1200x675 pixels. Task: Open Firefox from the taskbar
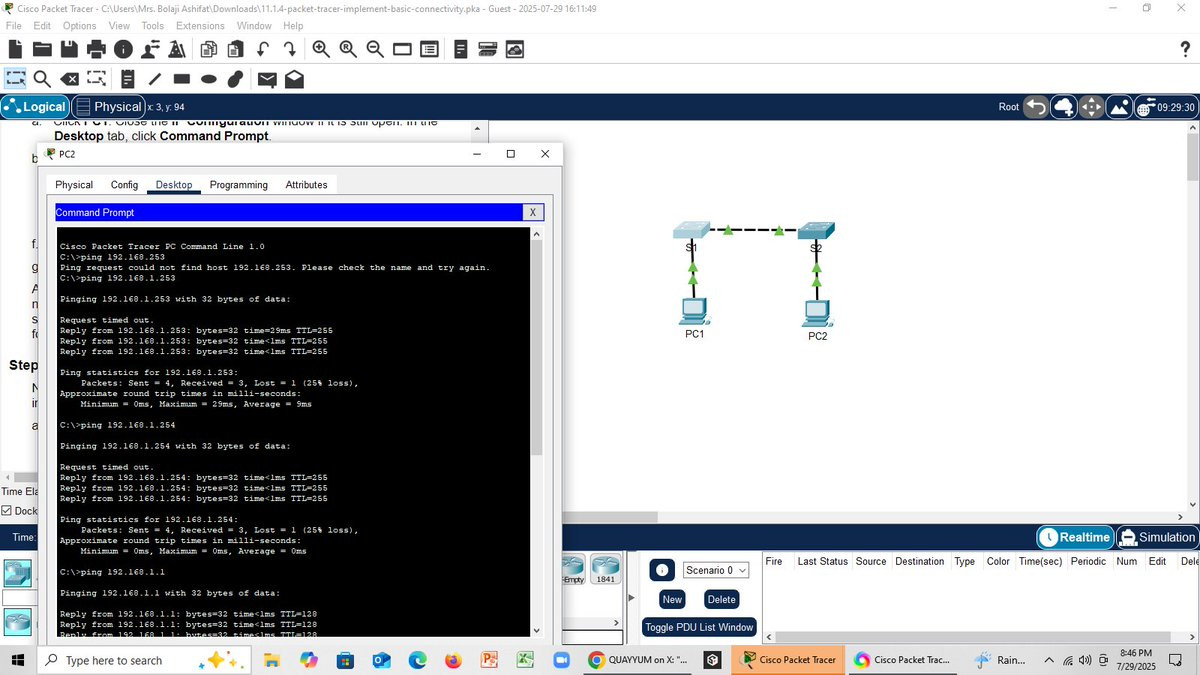click(x=452, y=660)
